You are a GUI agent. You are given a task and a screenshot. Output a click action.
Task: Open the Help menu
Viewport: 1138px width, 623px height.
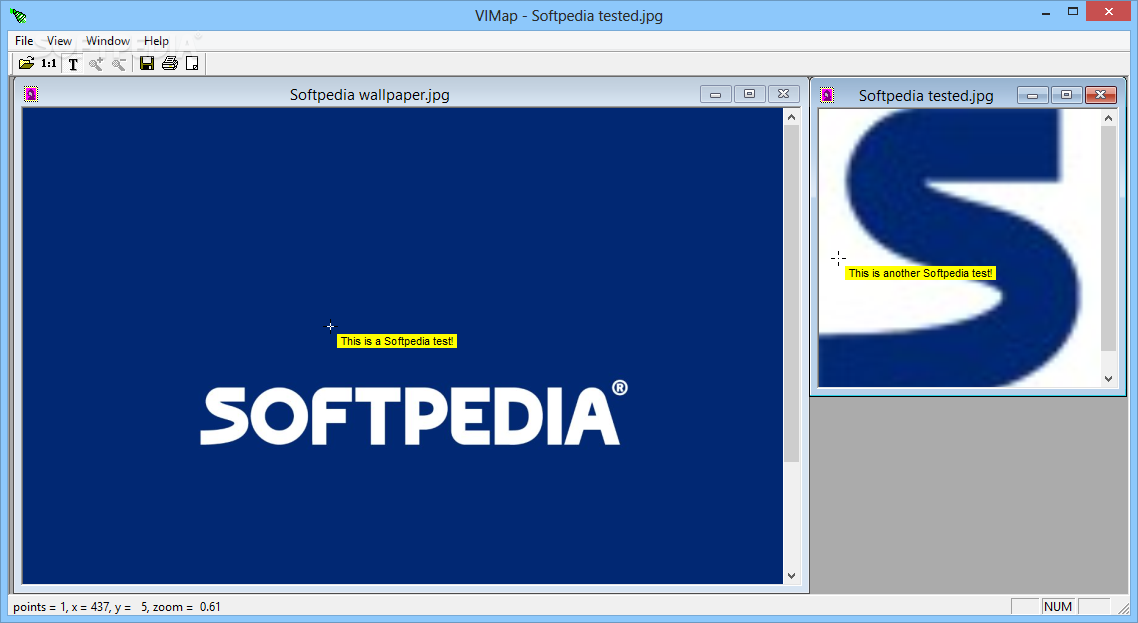[x=156, y=41]
